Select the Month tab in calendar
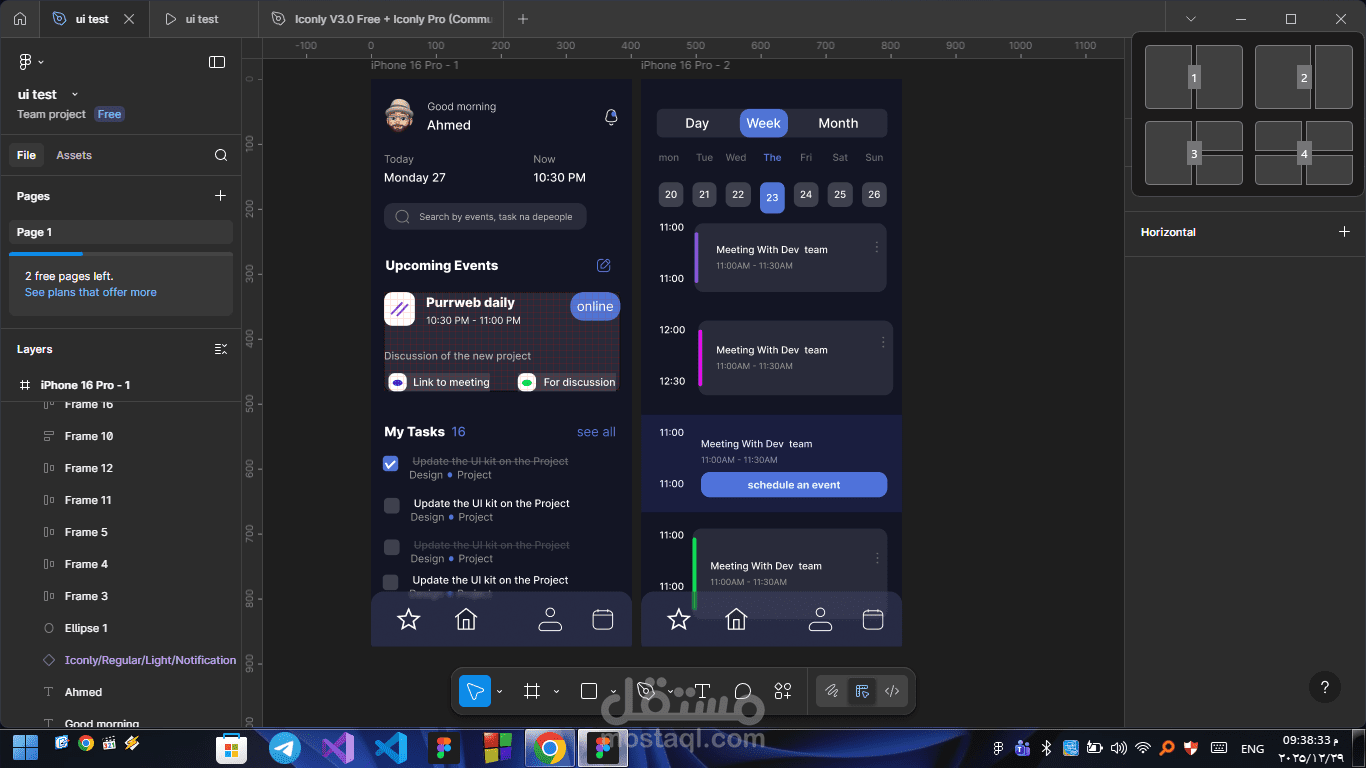Viewport: 1366px width, 768px height. coord(838,123)
